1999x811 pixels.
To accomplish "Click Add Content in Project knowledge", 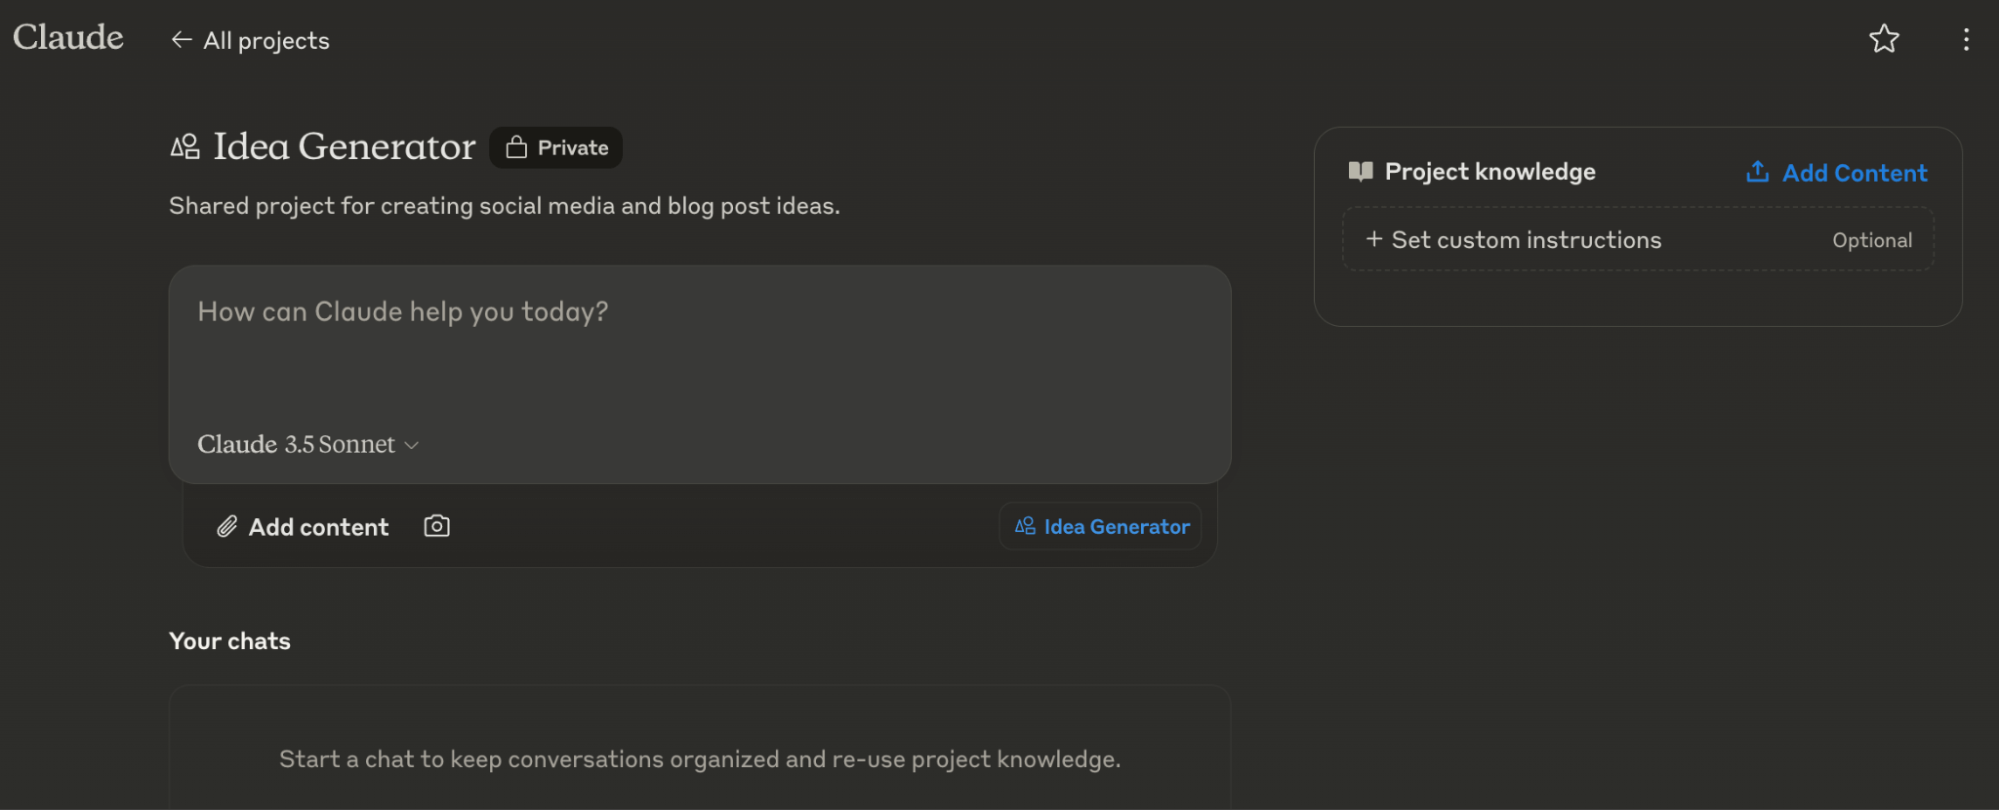I will (x=1836, y=173).
